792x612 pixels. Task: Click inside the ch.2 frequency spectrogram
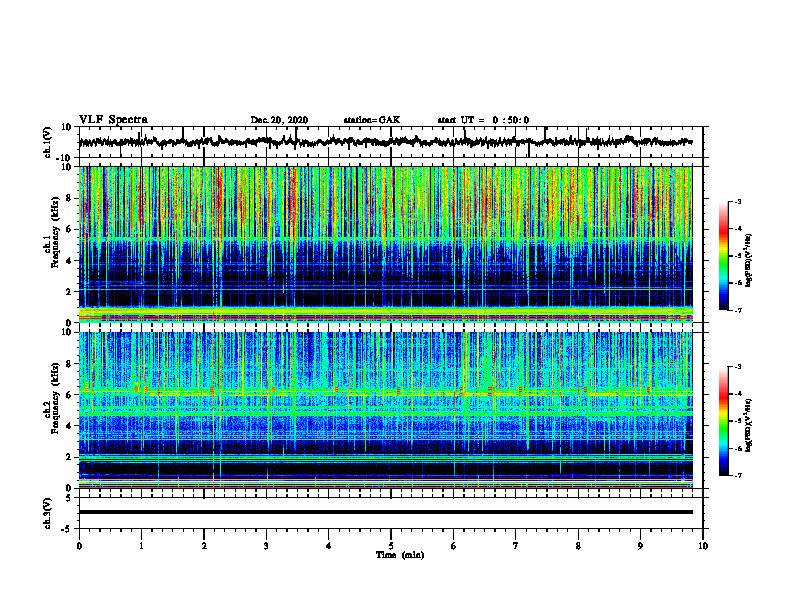pos(385,410)
